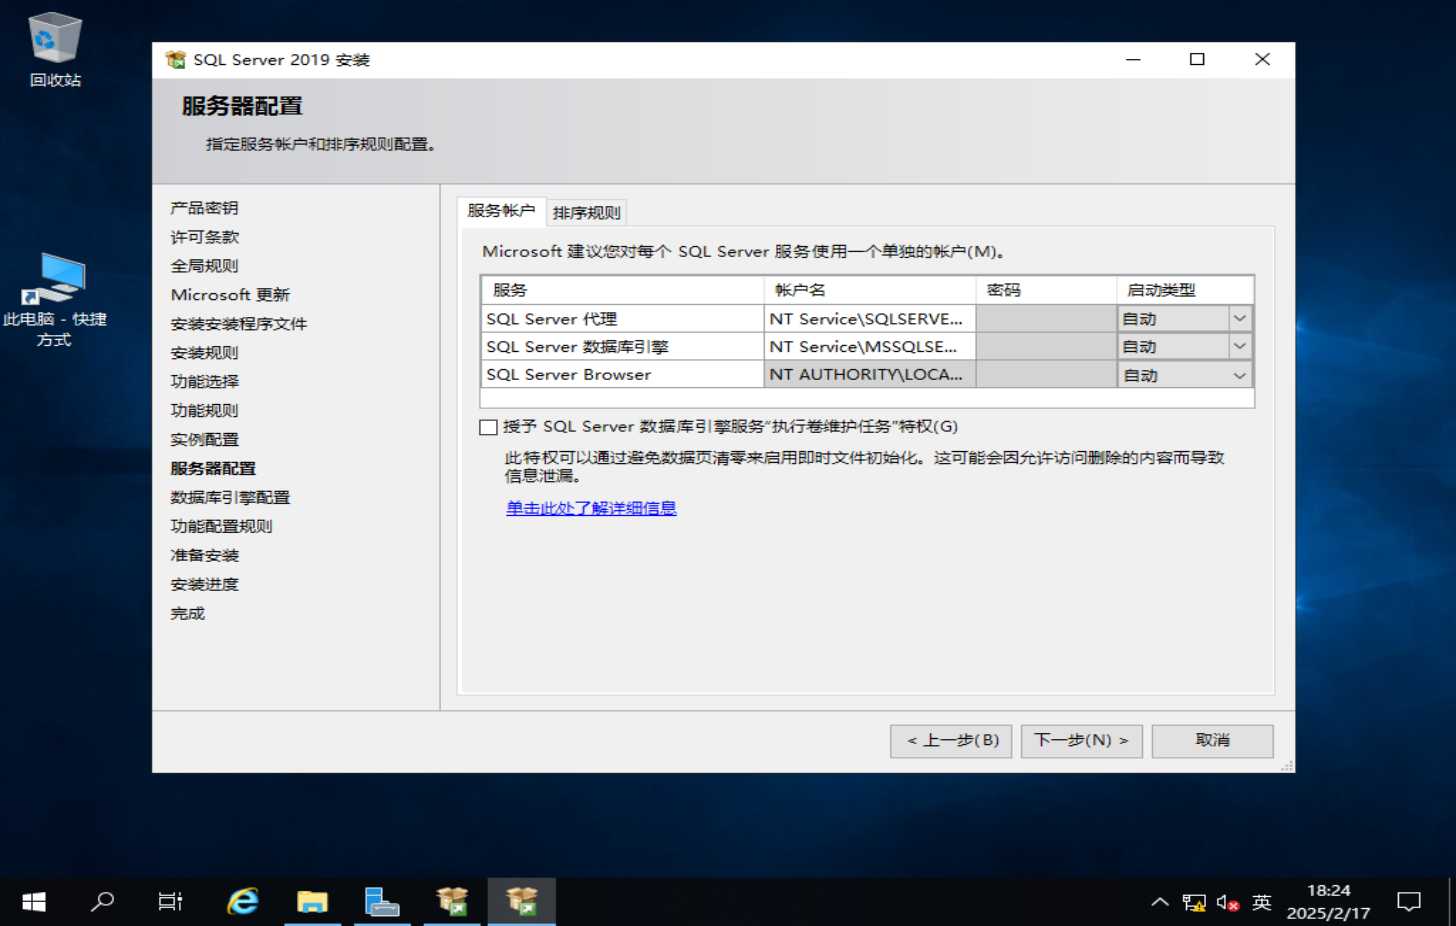Select the SQL Server Browser account name cell
1456x926 pixels.
(868, 374)
